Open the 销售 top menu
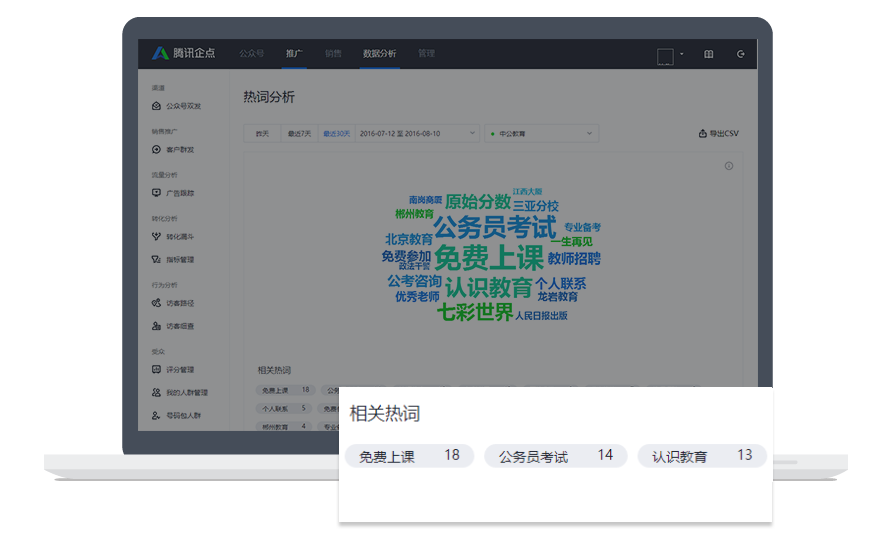Screen dimensions: 891x546 333,53
